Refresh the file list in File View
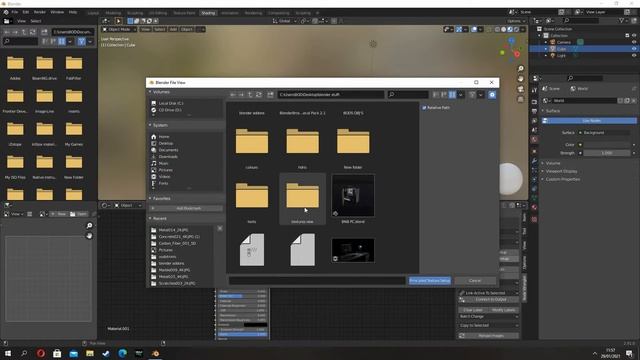640x360 pixels. pyautogui.click(x=259, y=95)
